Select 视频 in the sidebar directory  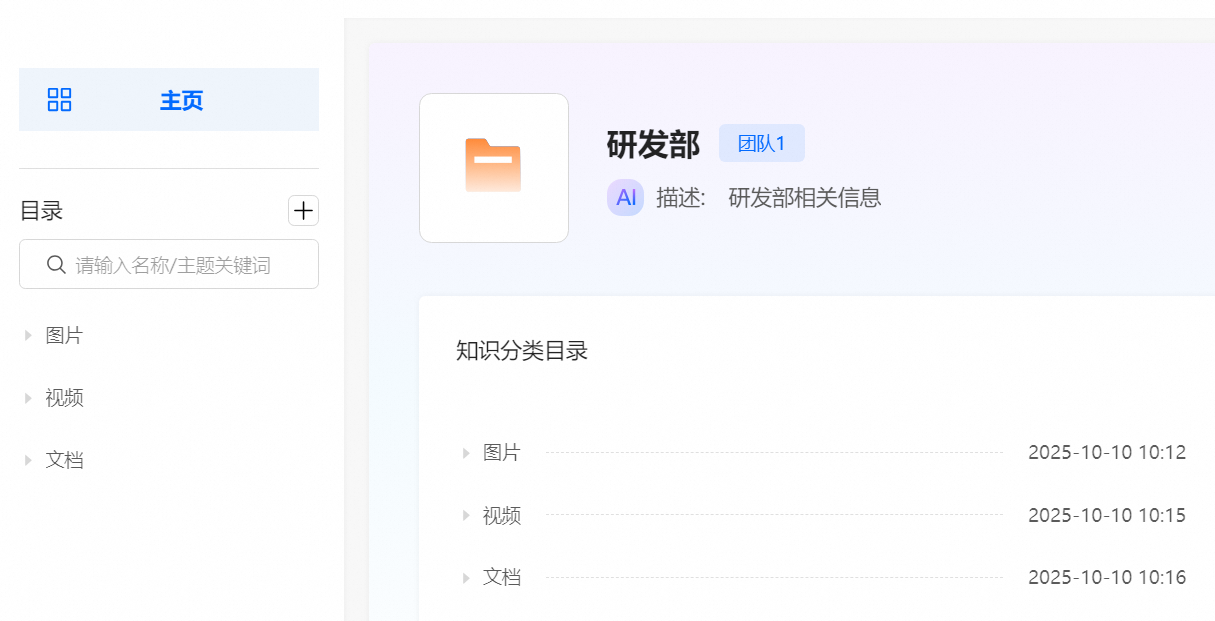(64, 398)
